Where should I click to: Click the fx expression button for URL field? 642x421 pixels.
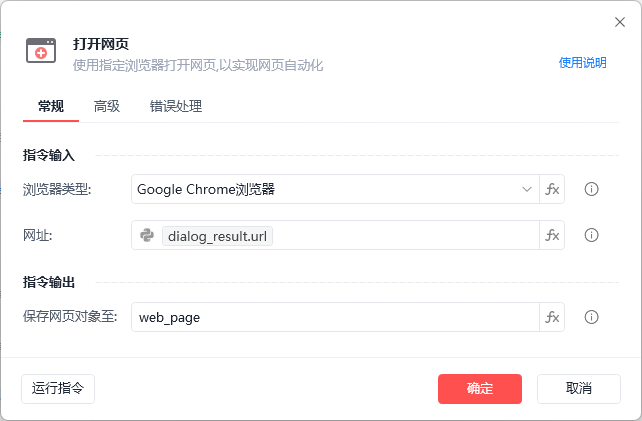(x=552, y=235)
